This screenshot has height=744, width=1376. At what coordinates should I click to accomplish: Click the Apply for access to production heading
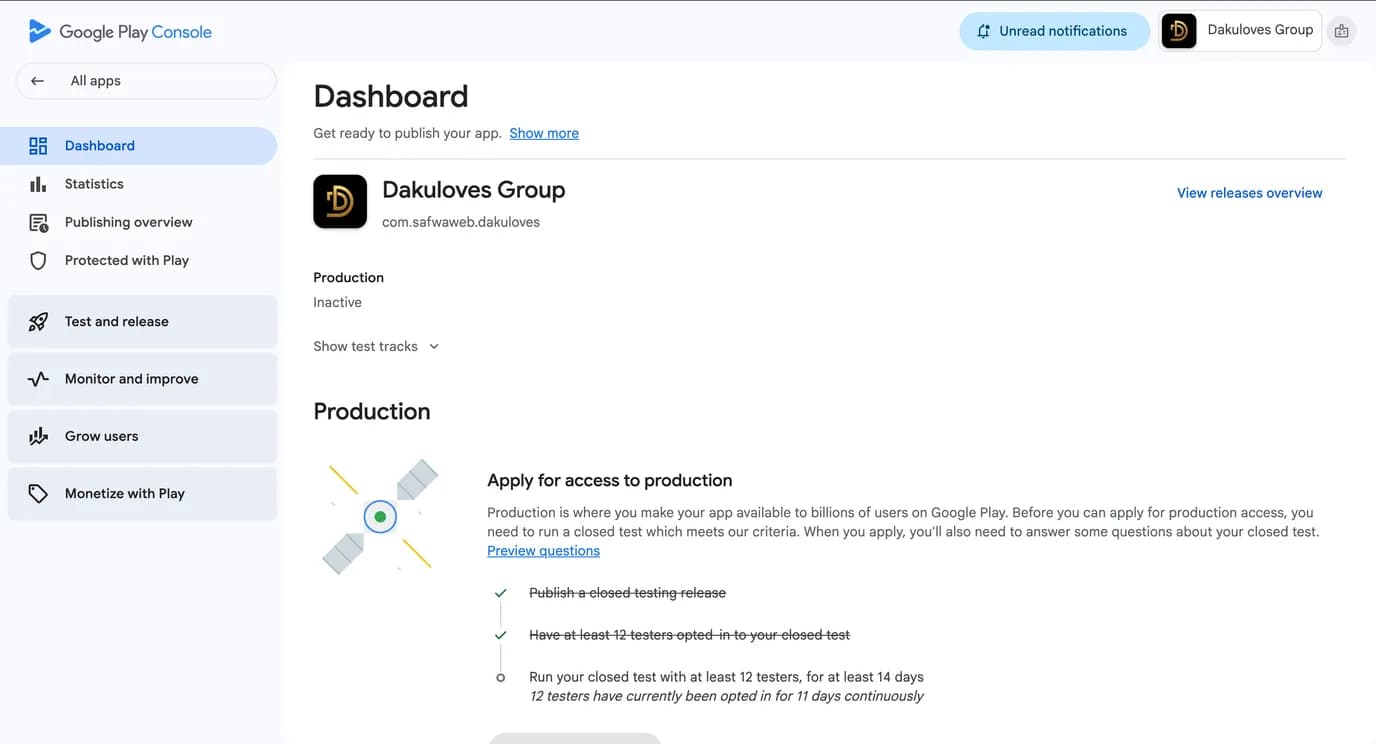(610, 480)
